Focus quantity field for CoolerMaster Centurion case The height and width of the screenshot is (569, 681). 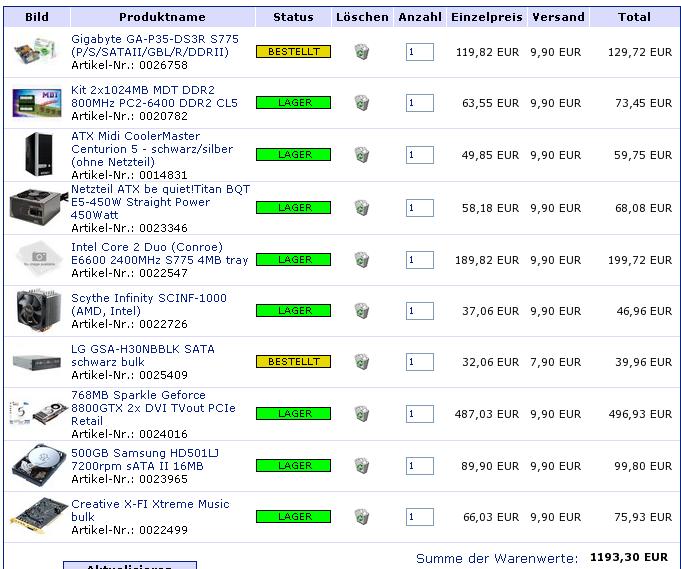[x=420, y=155]
